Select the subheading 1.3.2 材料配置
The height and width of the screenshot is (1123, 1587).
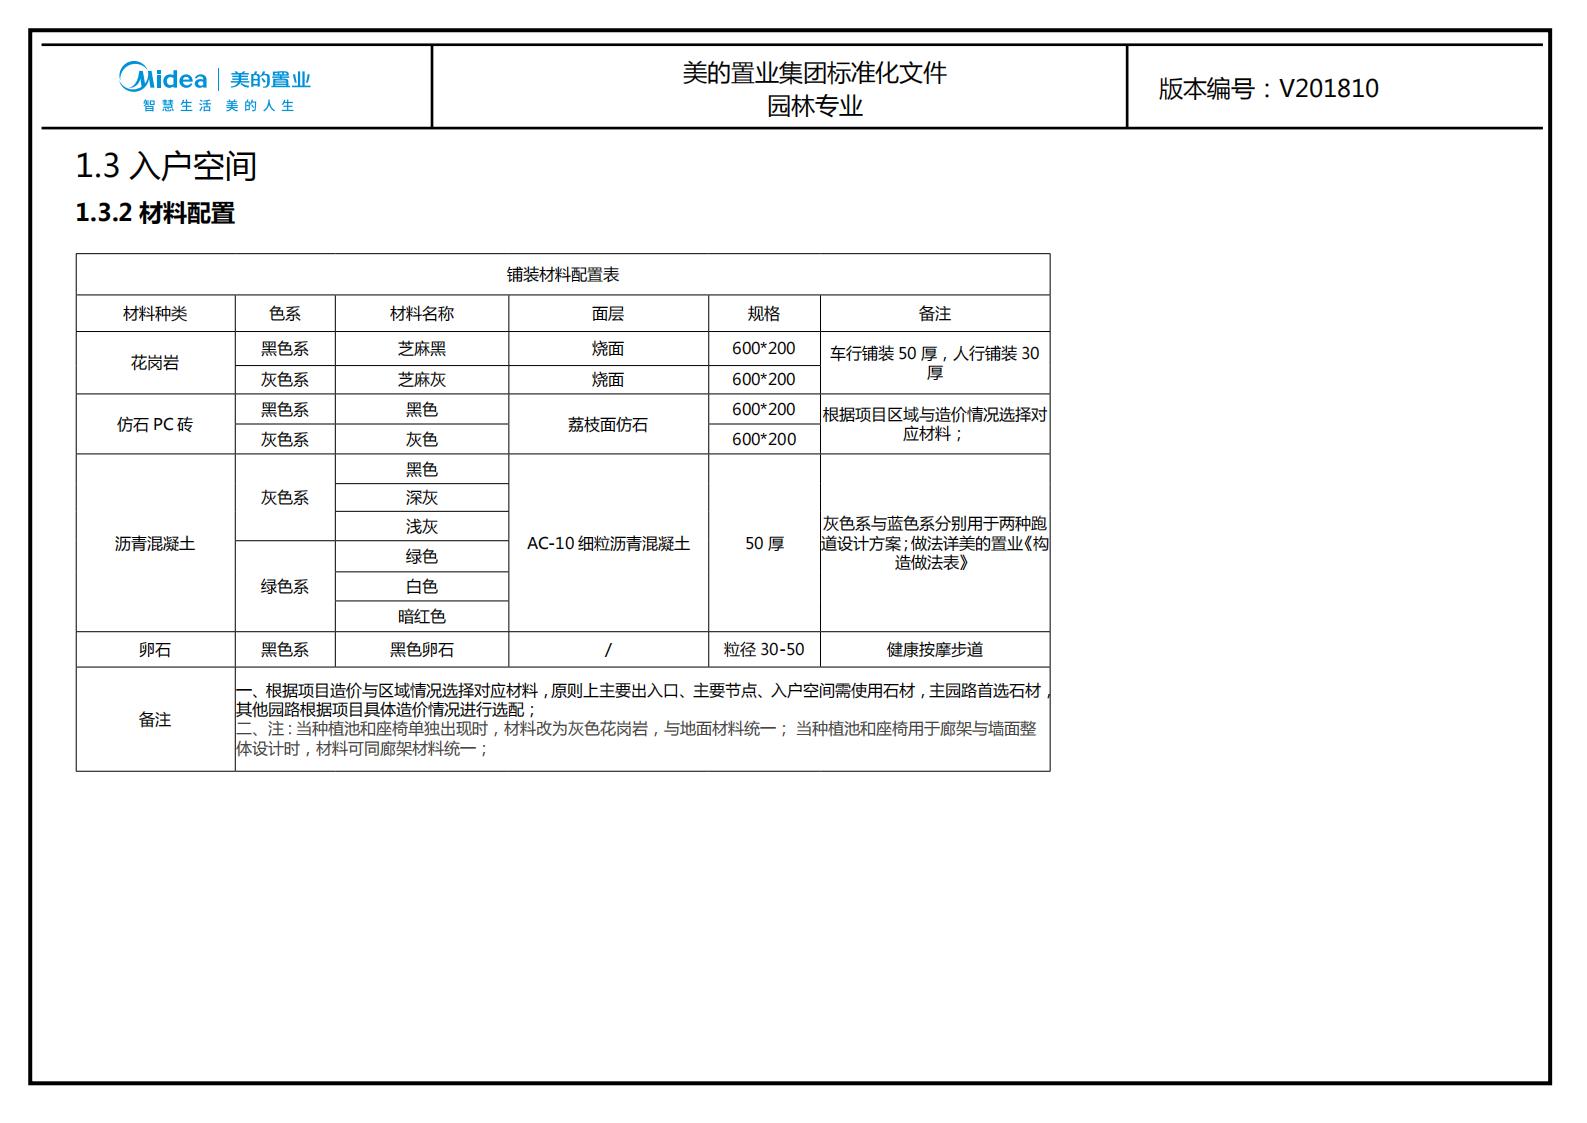pos(155,213)
